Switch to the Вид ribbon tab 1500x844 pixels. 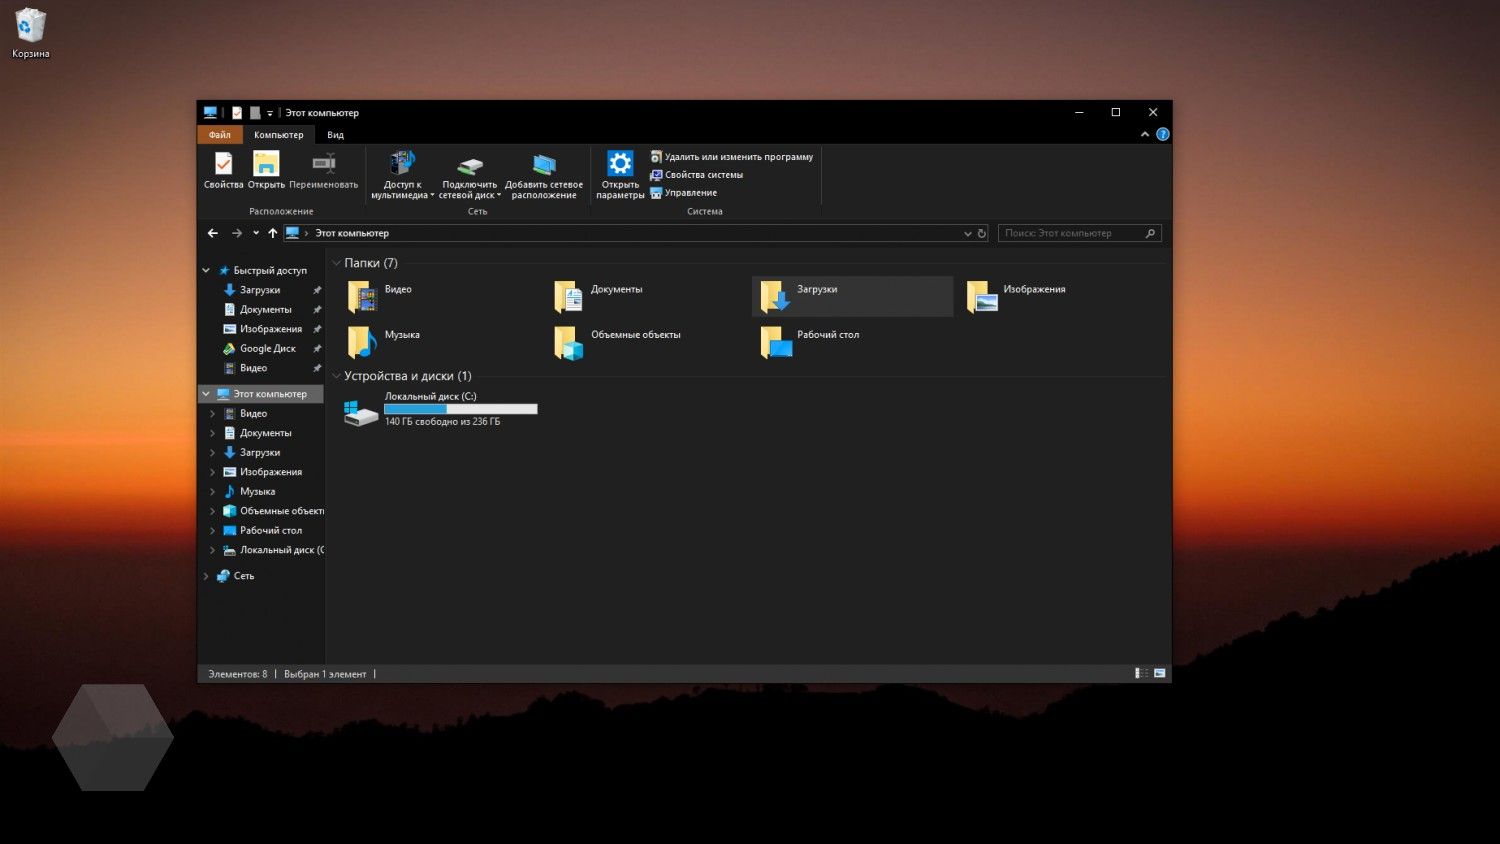[334, 134]
